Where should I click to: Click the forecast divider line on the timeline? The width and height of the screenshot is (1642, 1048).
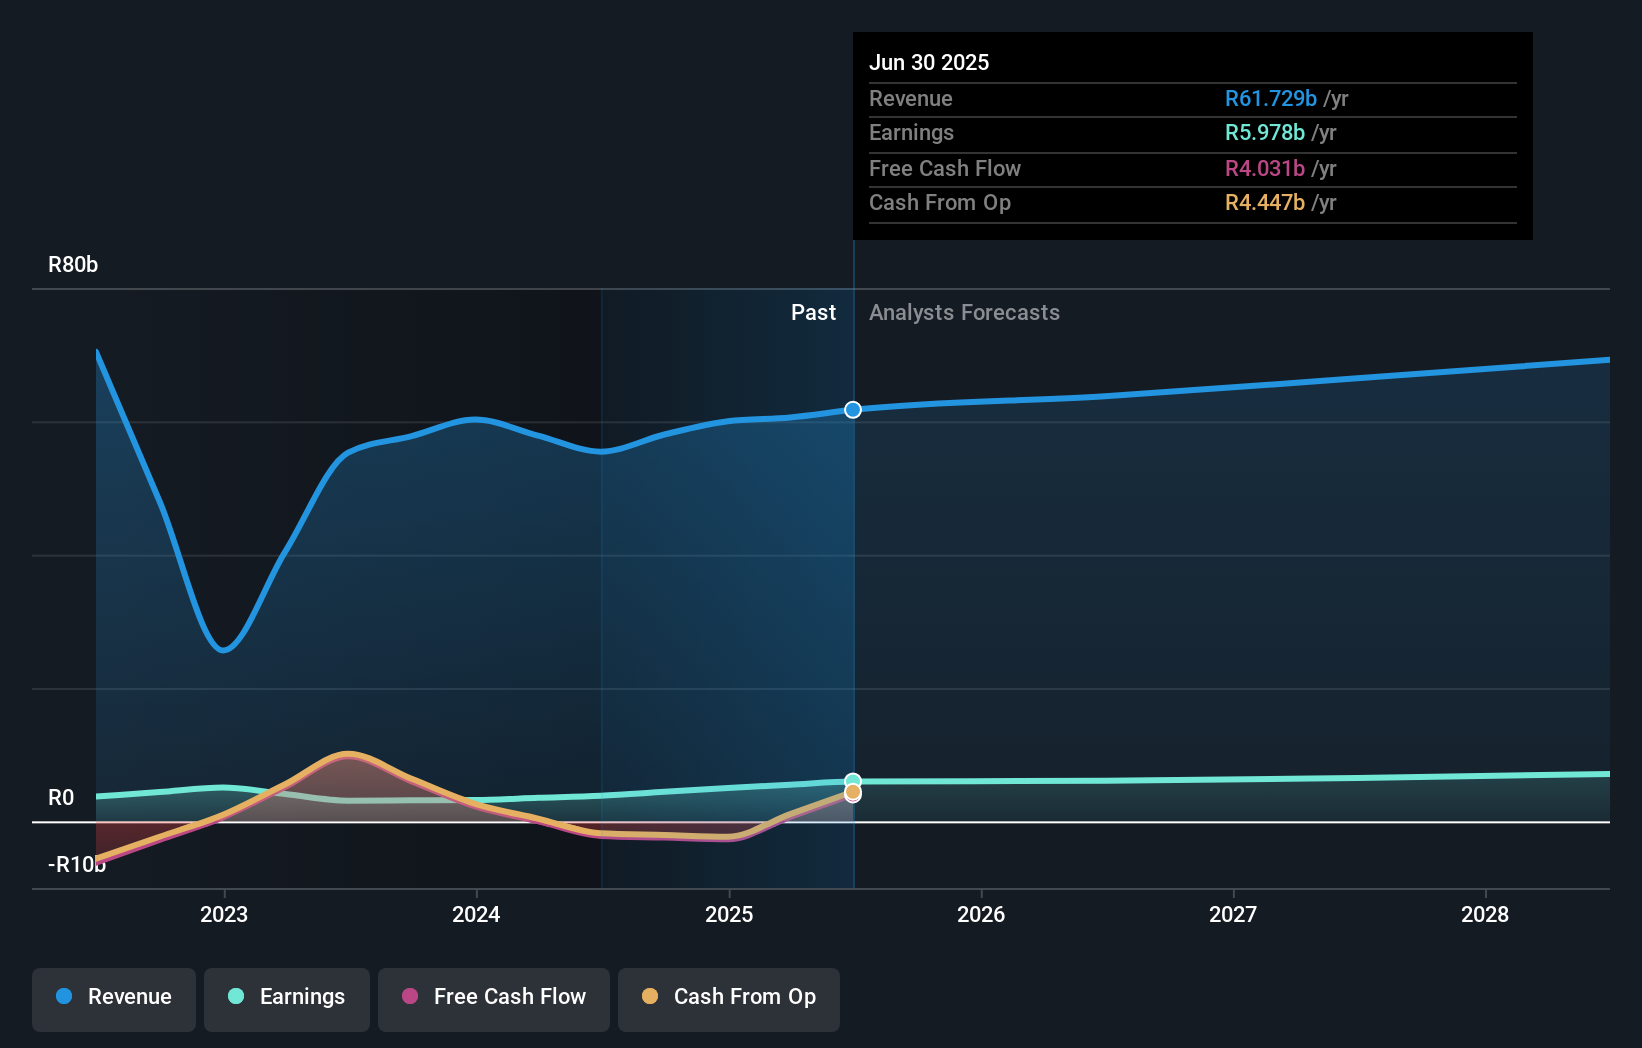point(853,600)
